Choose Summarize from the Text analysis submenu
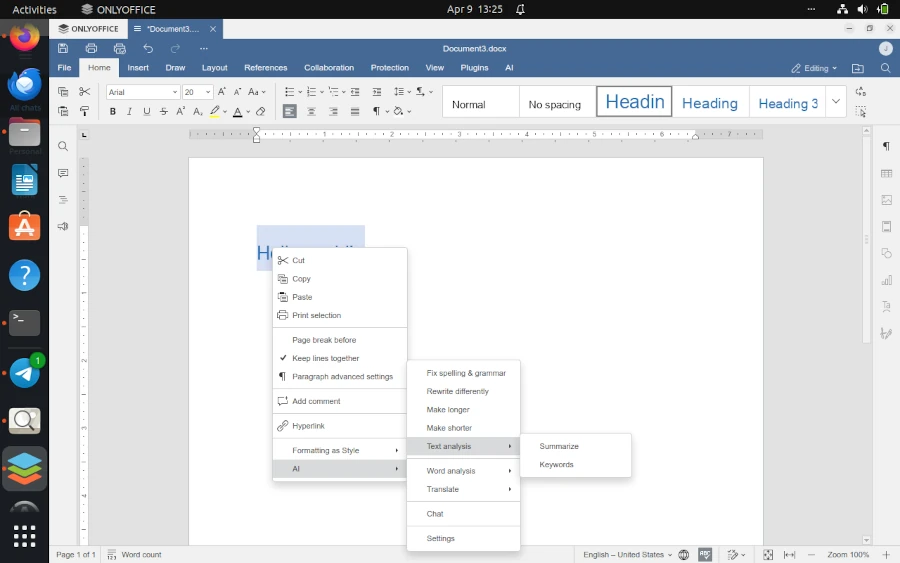 click(x=559, y=446)
